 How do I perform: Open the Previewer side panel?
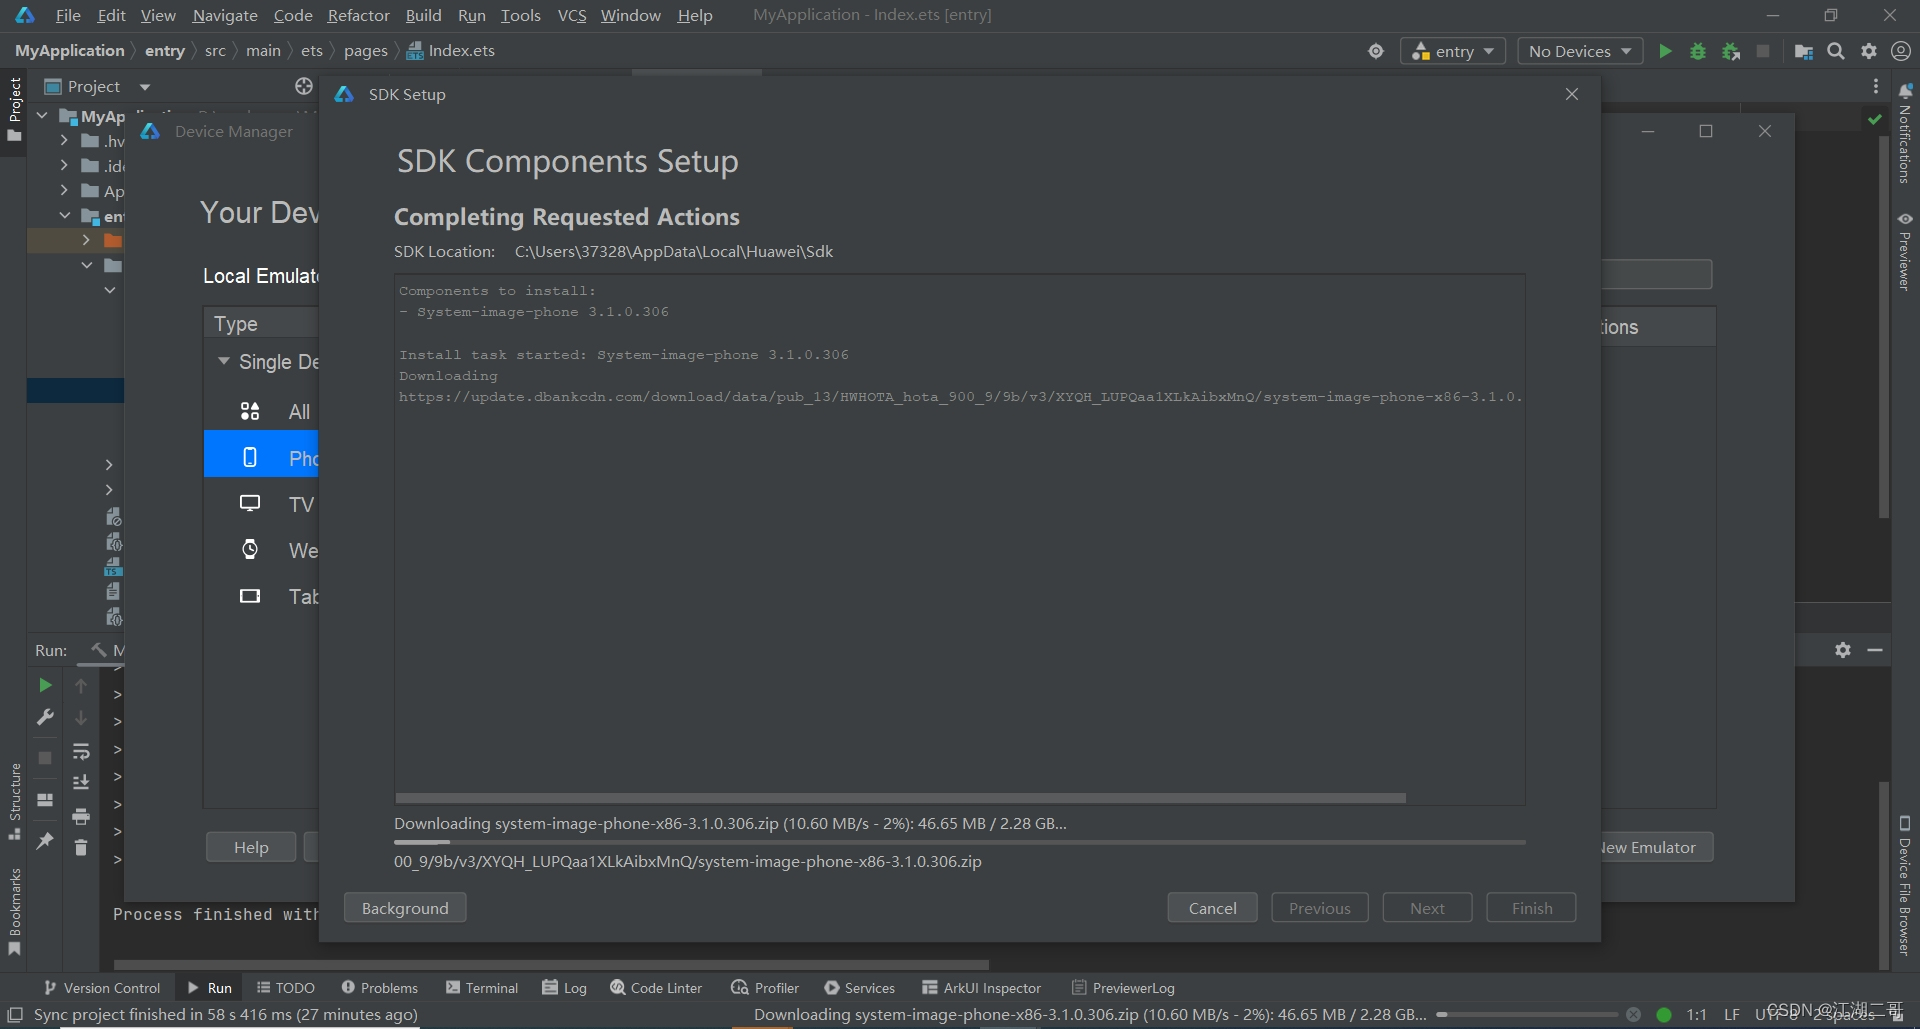pyautogui.click(x=1905, y=251)
